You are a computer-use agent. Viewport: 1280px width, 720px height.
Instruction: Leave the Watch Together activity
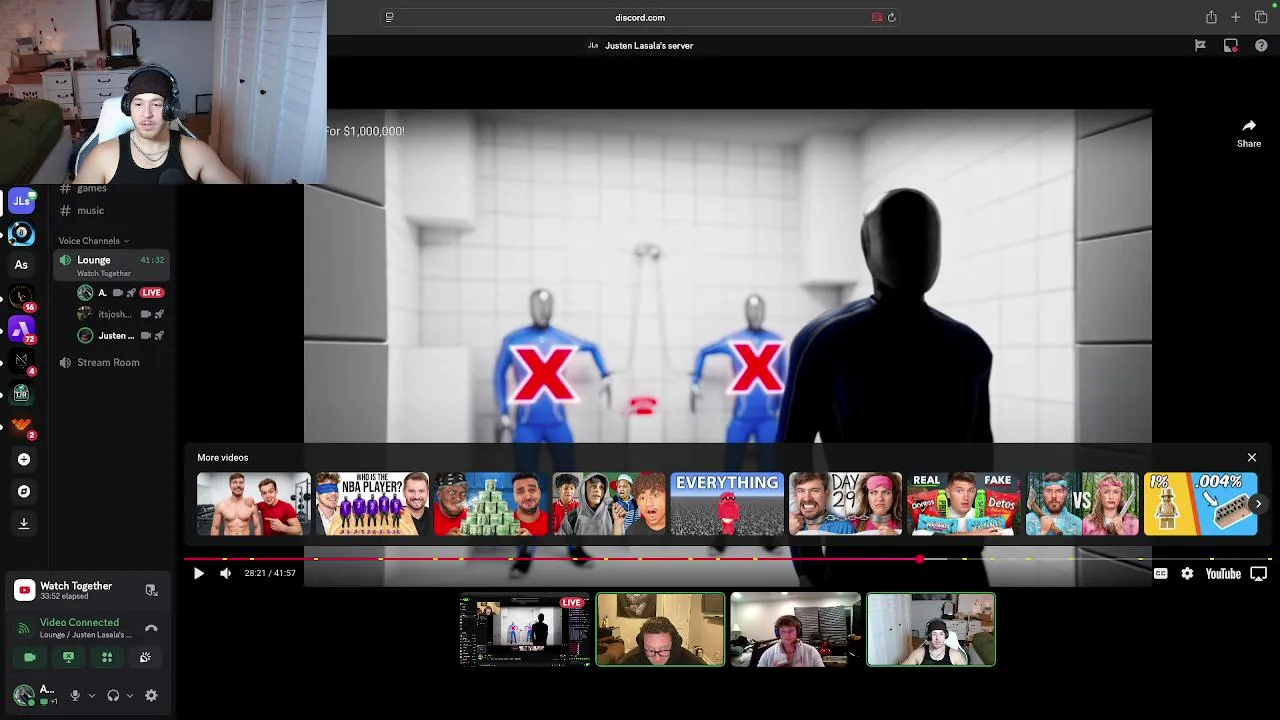151,590
